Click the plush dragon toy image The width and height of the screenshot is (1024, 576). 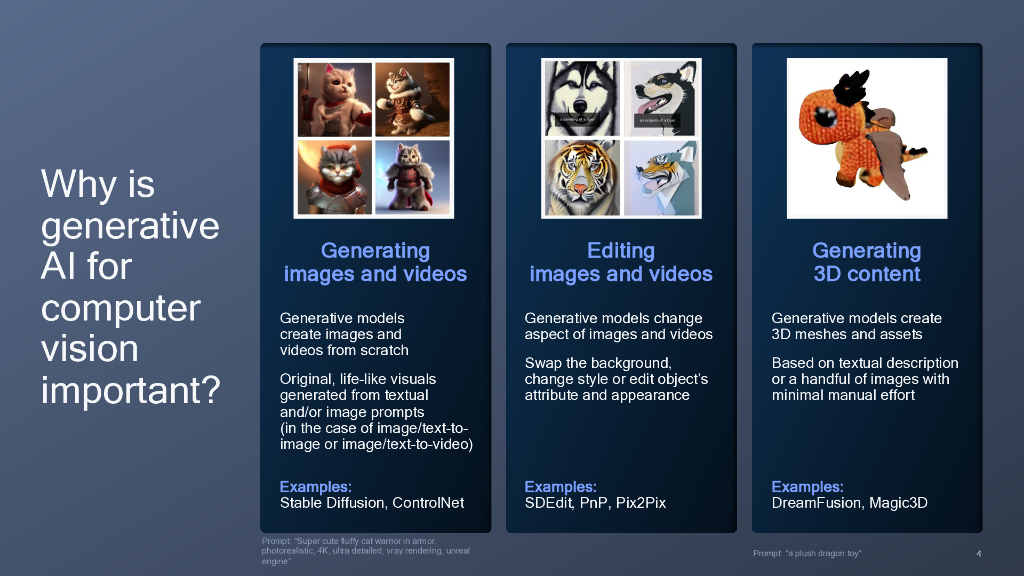tap(867, 138)
